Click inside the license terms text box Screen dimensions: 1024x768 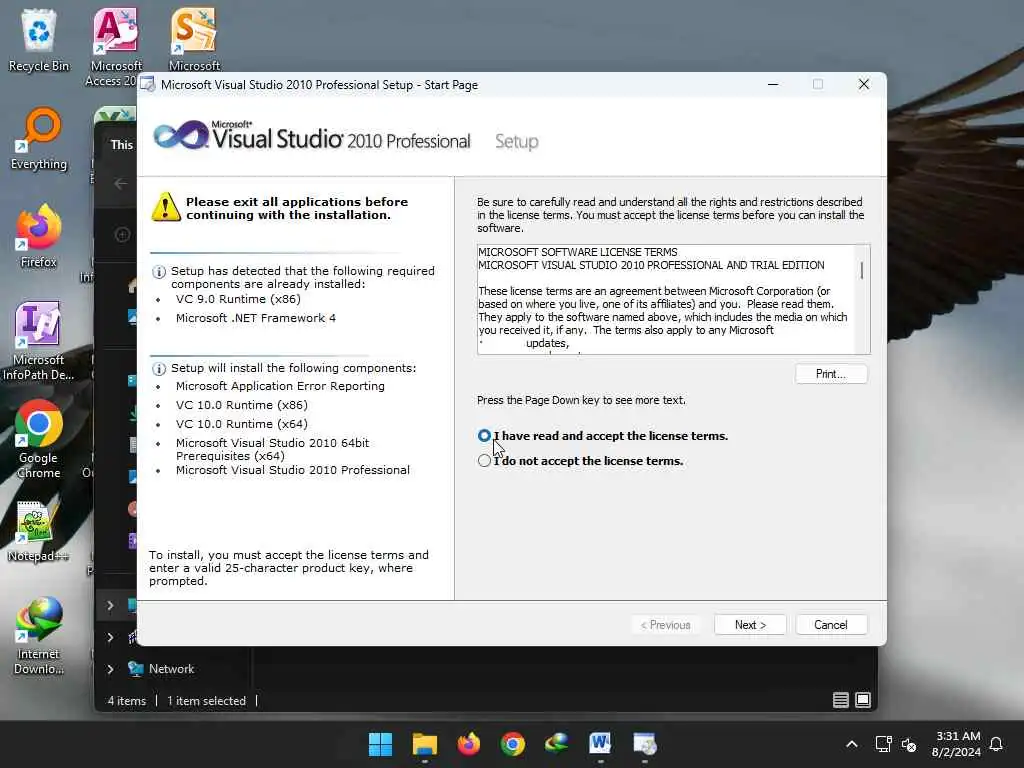[x=666, y=300]
